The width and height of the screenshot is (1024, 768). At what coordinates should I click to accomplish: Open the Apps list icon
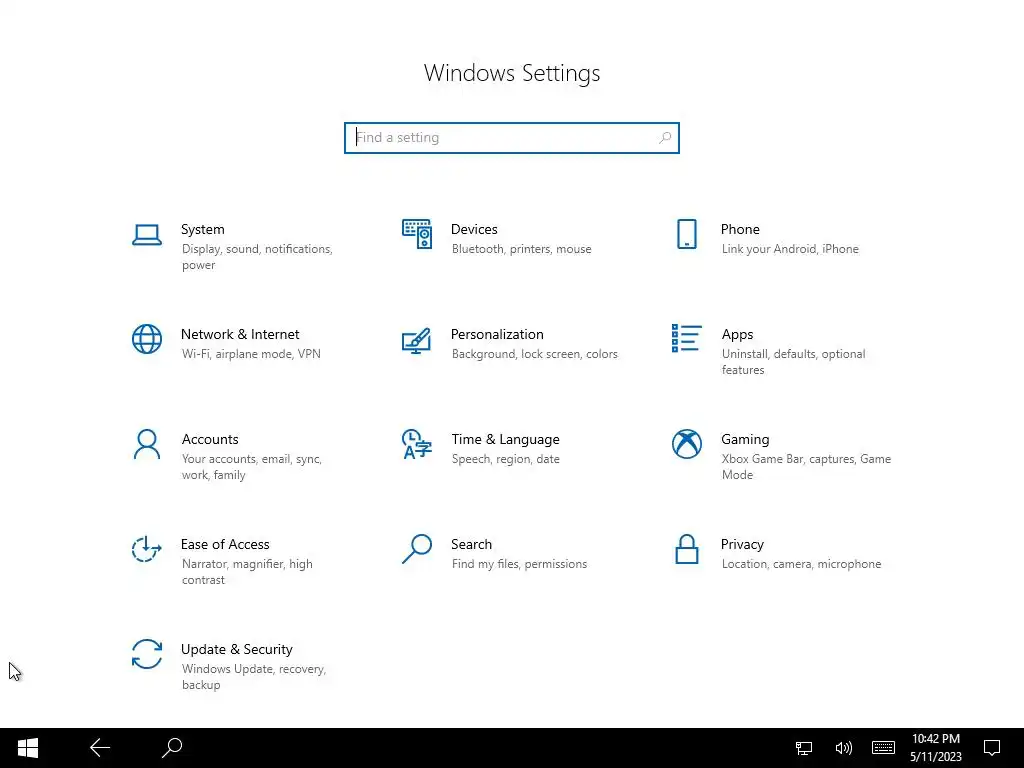pos(686,338)
